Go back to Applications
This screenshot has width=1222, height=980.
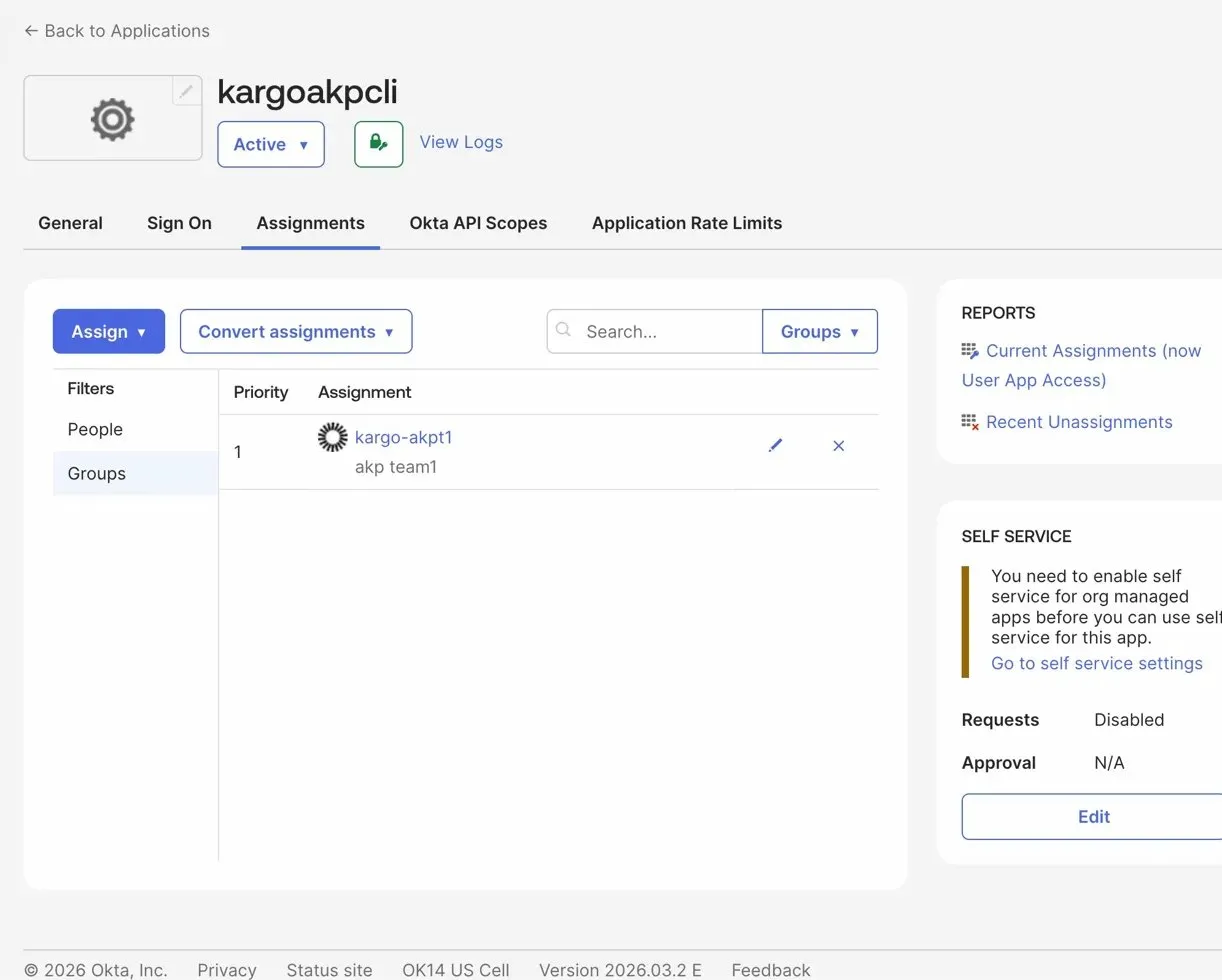117,31
